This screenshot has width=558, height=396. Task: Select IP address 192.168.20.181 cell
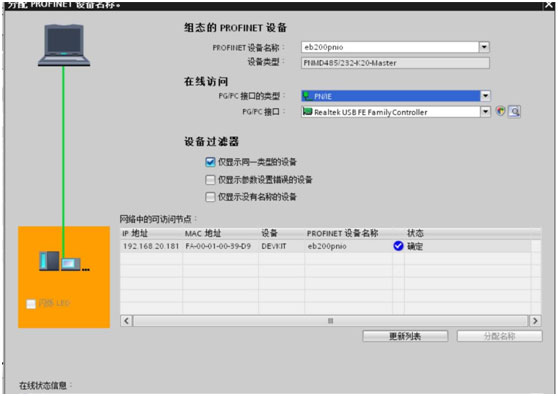coord(151,246)
